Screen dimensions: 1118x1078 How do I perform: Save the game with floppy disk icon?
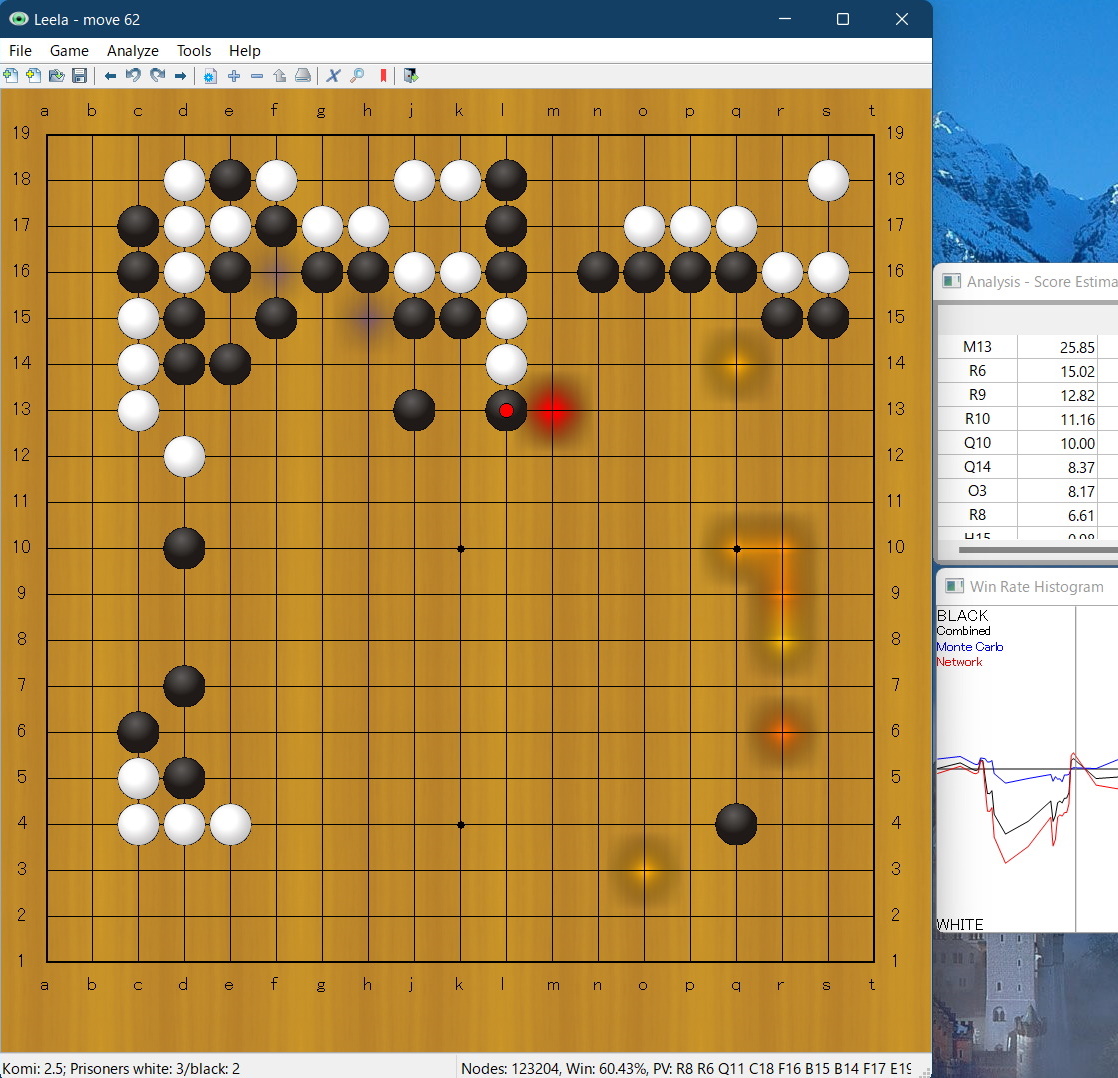[x=79, y=76]
